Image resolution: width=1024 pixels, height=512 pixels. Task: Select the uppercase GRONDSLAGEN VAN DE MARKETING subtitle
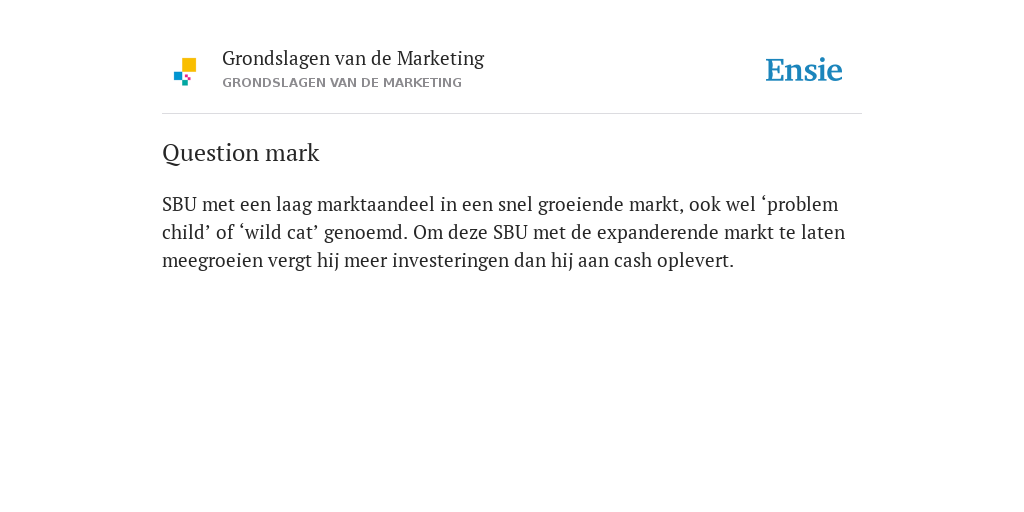pos(342,83)
